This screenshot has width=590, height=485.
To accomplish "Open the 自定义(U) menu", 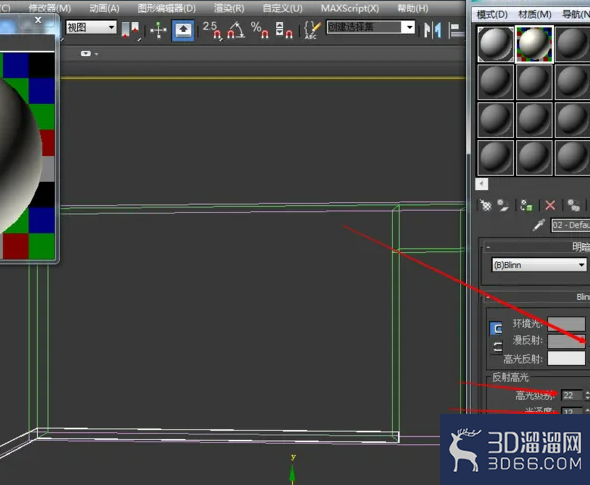I will [x=283, y=8].
